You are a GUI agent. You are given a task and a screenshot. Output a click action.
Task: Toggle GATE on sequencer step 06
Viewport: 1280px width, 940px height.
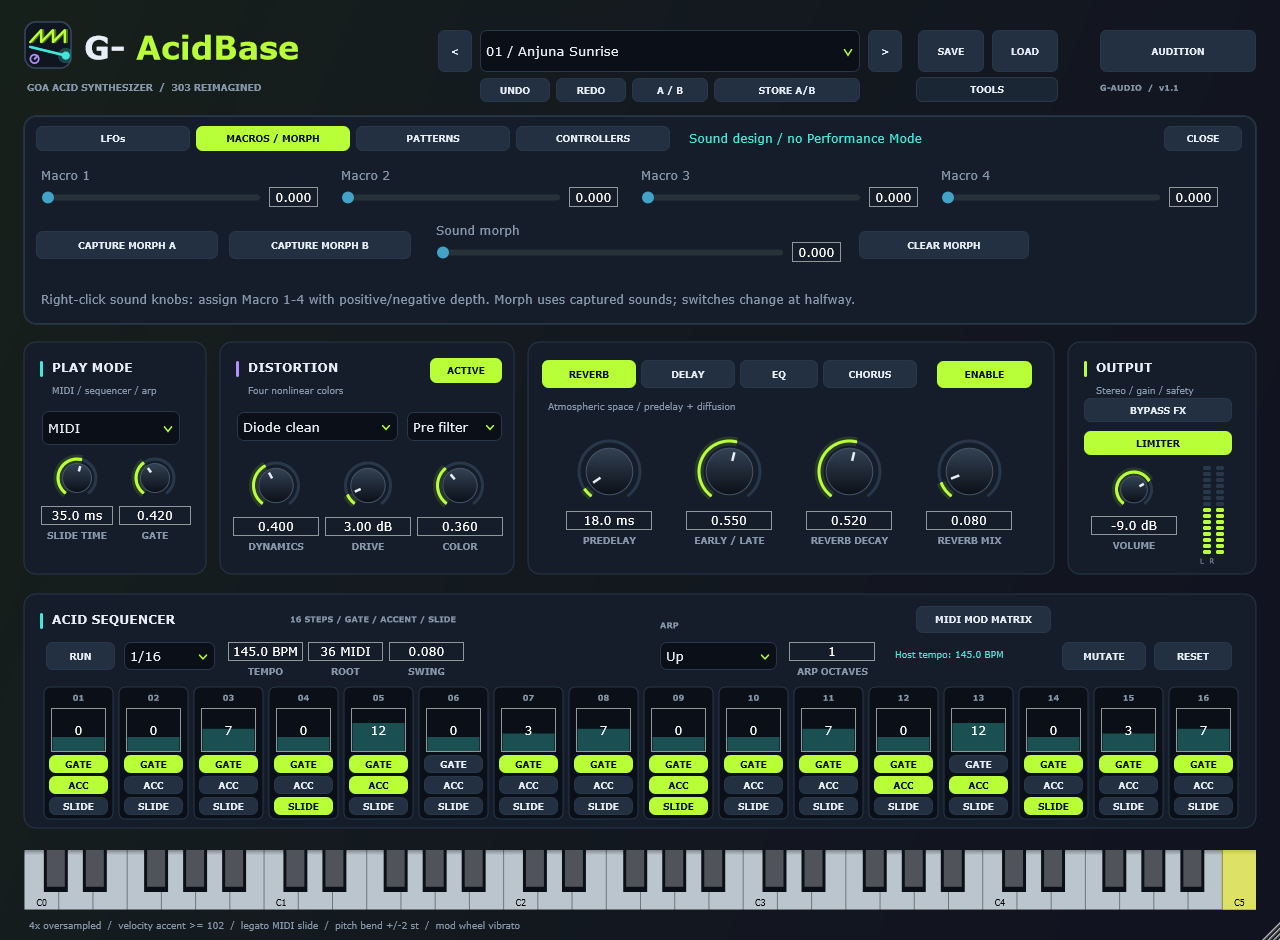tap(454, 764)
